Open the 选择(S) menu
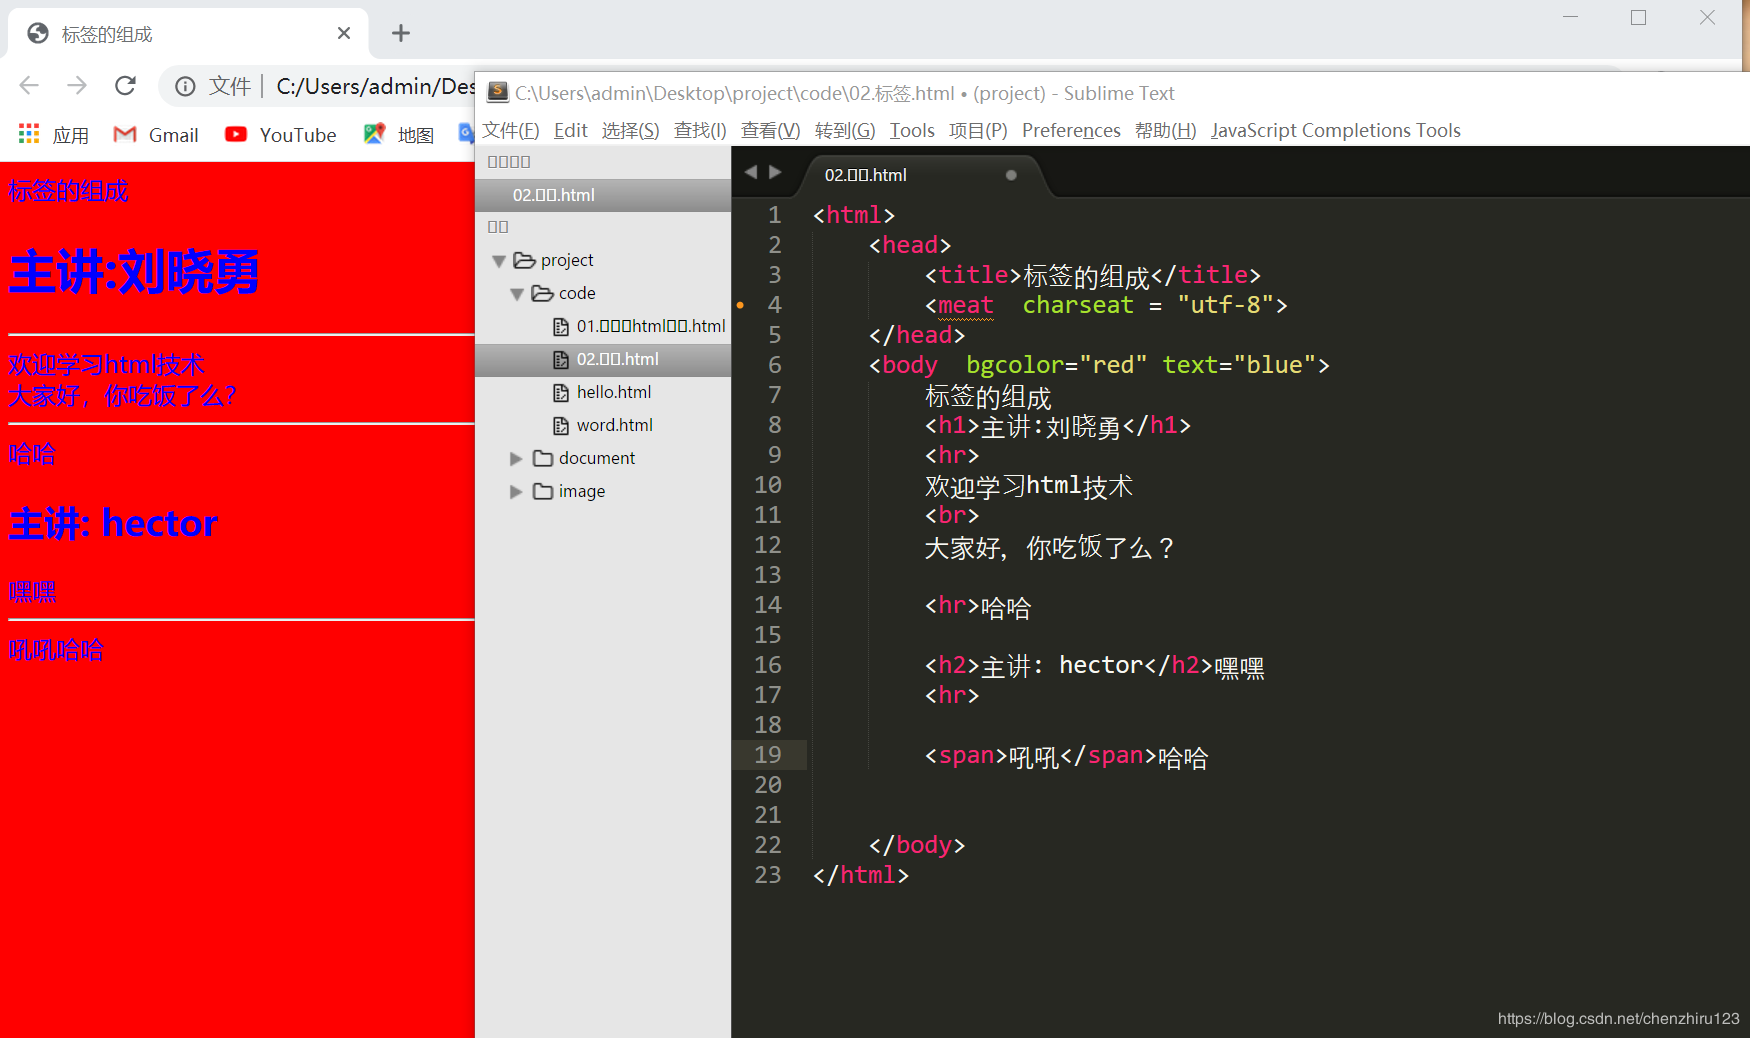 click(x=630, y=131)
